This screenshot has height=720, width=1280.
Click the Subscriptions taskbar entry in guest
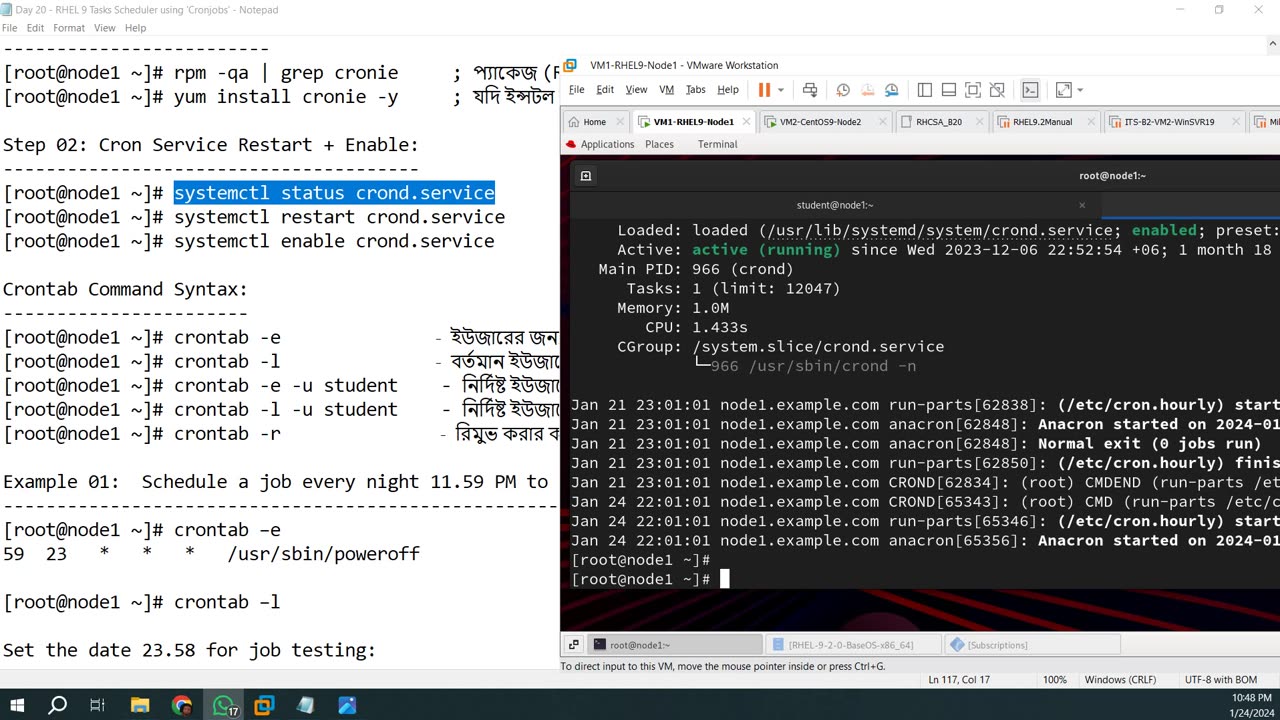click(x=1030, y=645)
